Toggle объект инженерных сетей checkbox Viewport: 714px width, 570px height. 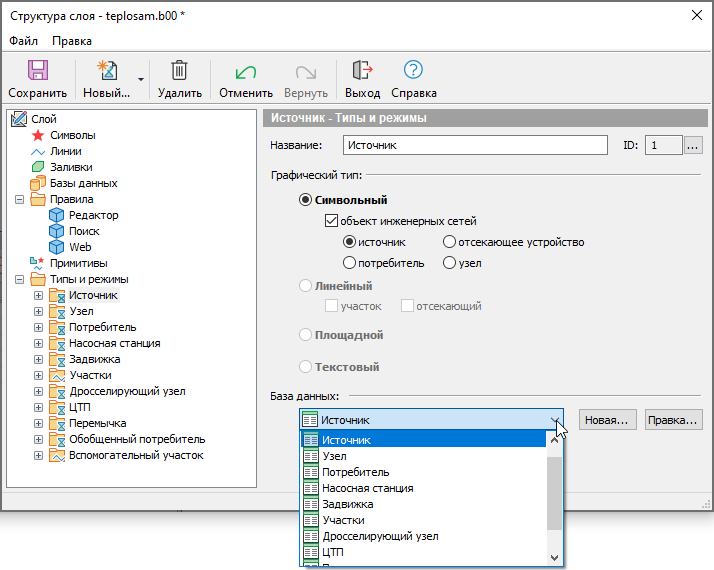click(x=332, y=221)
